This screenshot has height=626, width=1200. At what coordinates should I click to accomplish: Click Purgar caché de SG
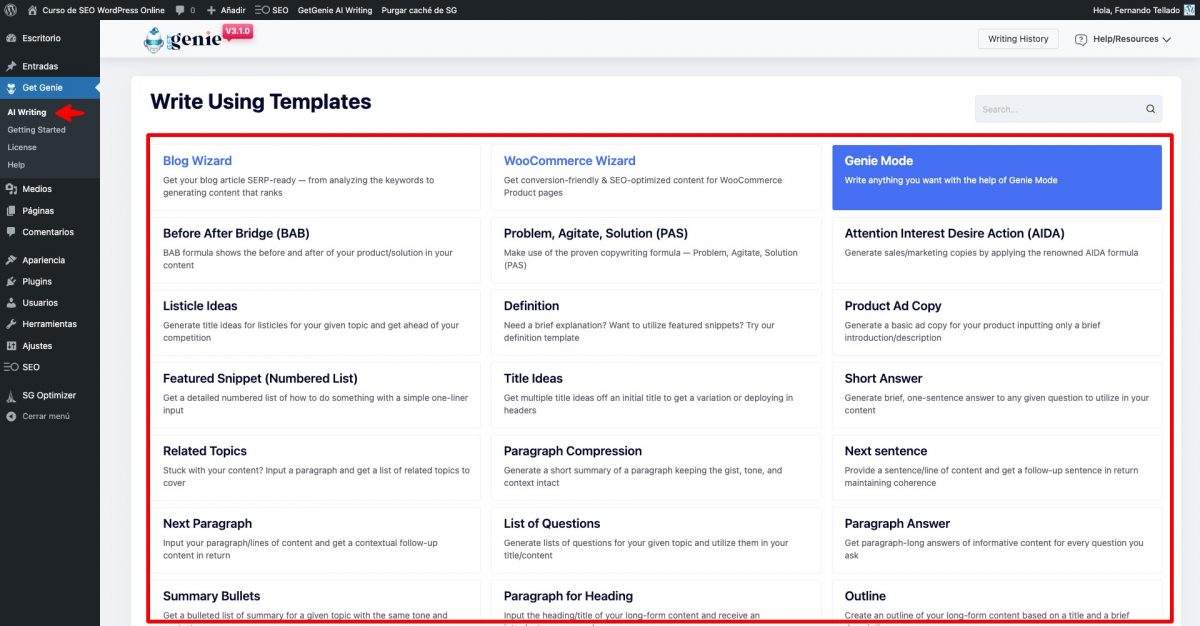(x=418, y=10)
